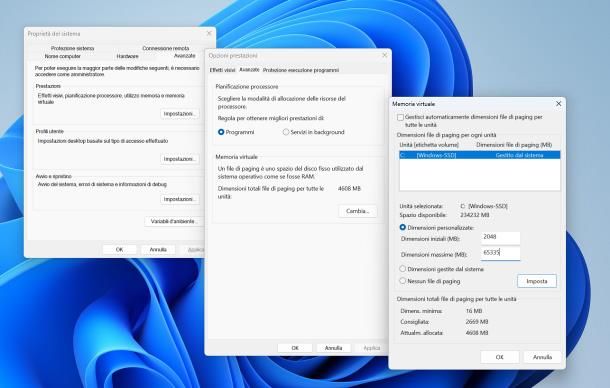Select Servizi in background radio button

pyautogui.click(x=286, y=132)
